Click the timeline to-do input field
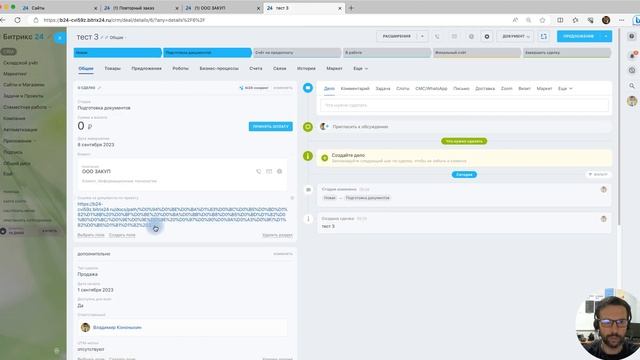The height and width of the screenshot is (360, 640). pyautogui.click(x=464, y=105)
